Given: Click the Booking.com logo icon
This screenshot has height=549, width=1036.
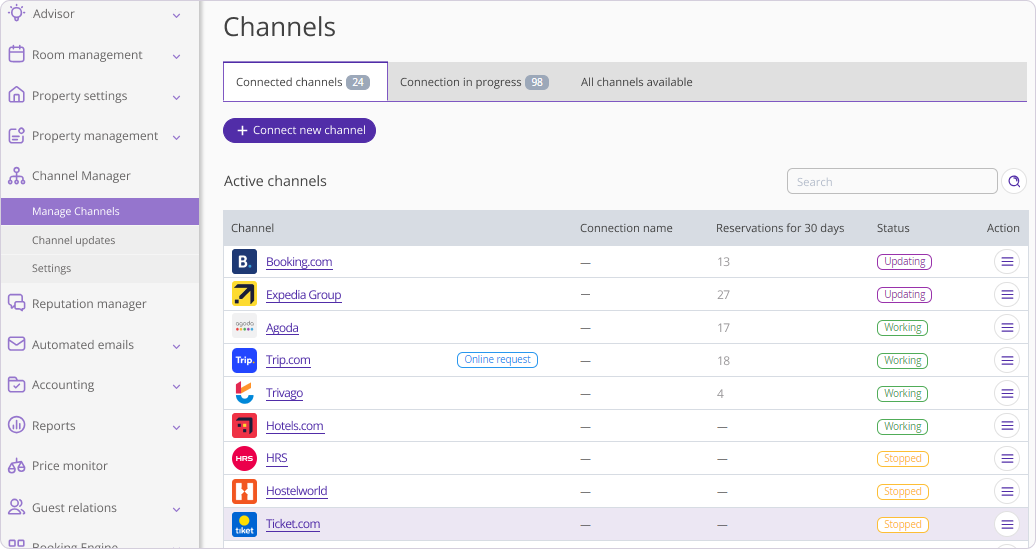Looking at the screenshot, I should [244, 262].
